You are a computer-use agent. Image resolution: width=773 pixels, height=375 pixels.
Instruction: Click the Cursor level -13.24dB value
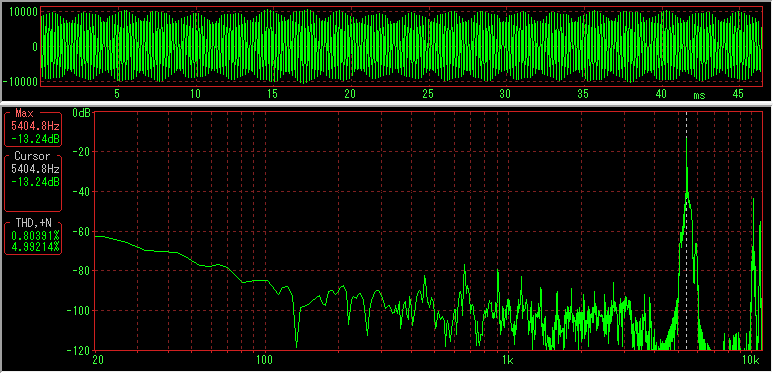[35, 182]
